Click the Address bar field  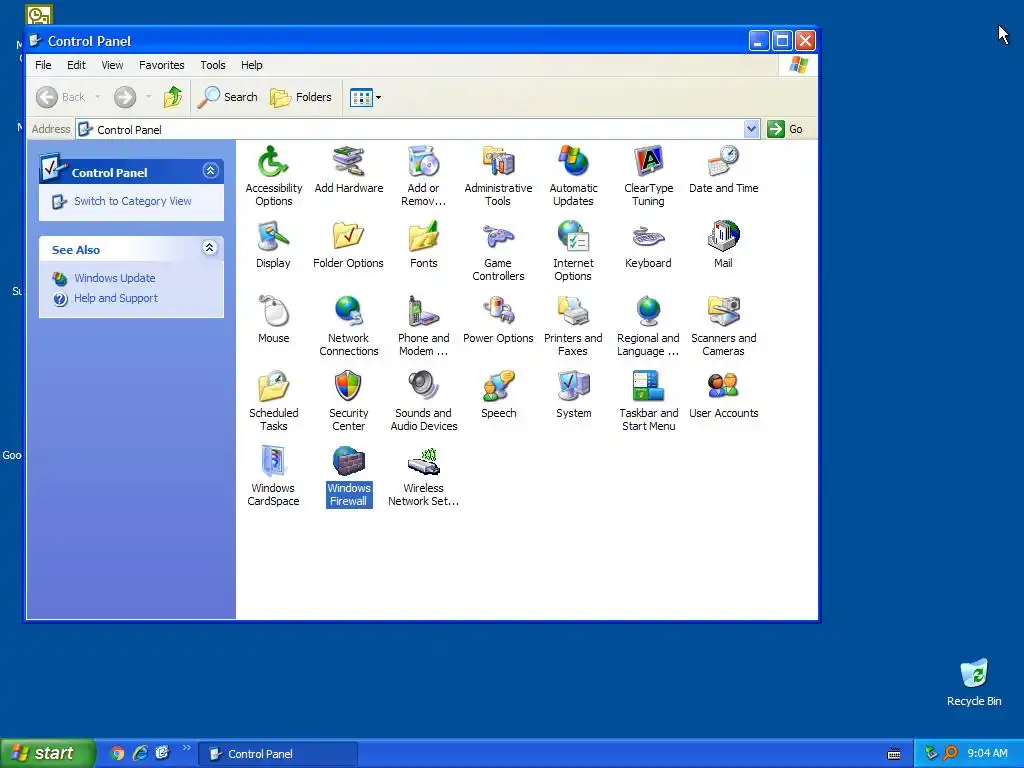418,129
